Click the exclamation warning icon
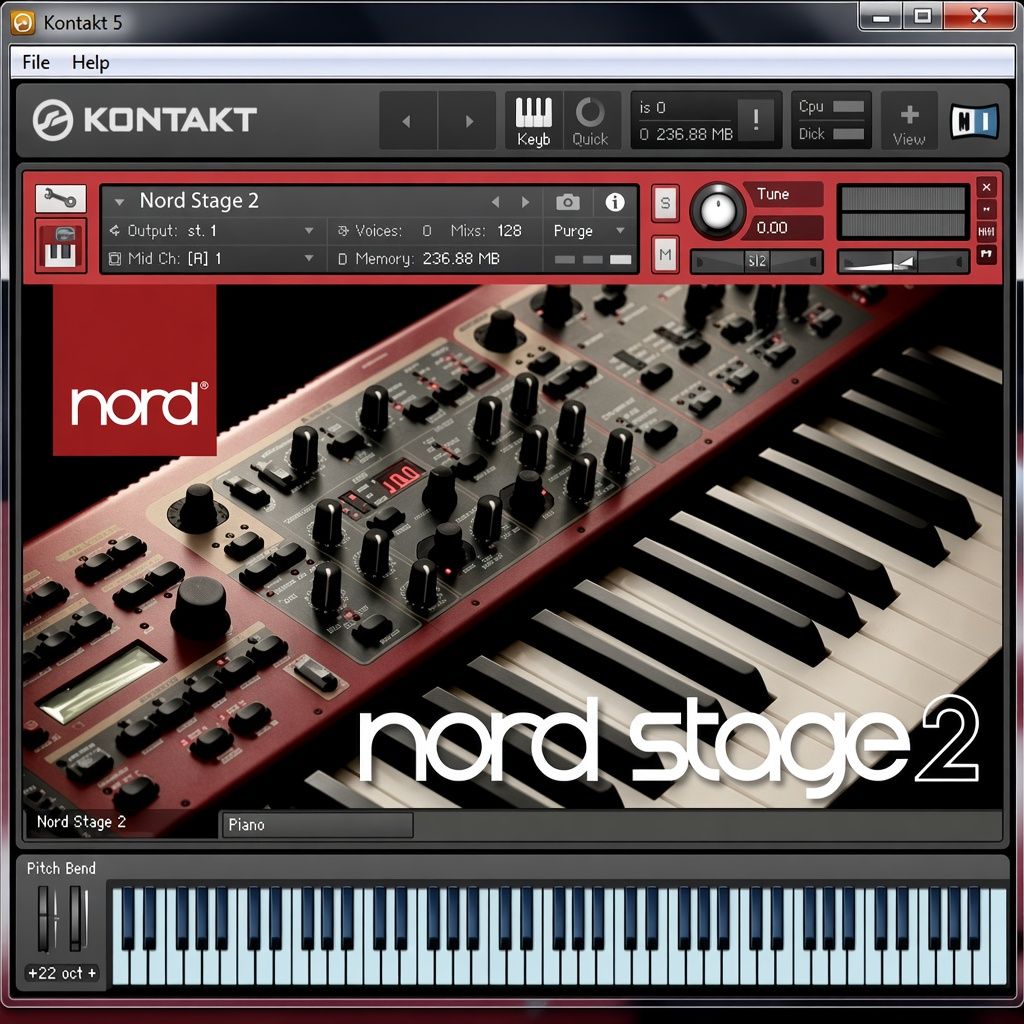 756,120
